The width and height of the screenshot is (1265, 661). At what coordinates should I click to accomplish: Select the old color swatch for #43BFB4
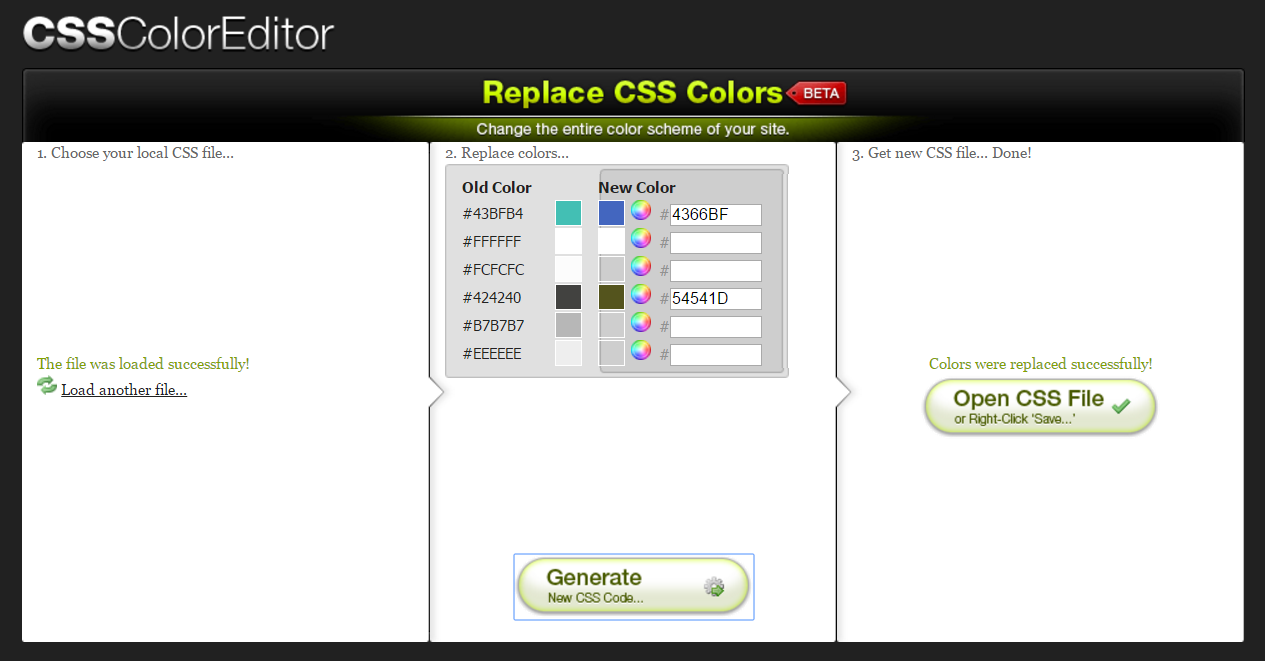coord(568,213)
